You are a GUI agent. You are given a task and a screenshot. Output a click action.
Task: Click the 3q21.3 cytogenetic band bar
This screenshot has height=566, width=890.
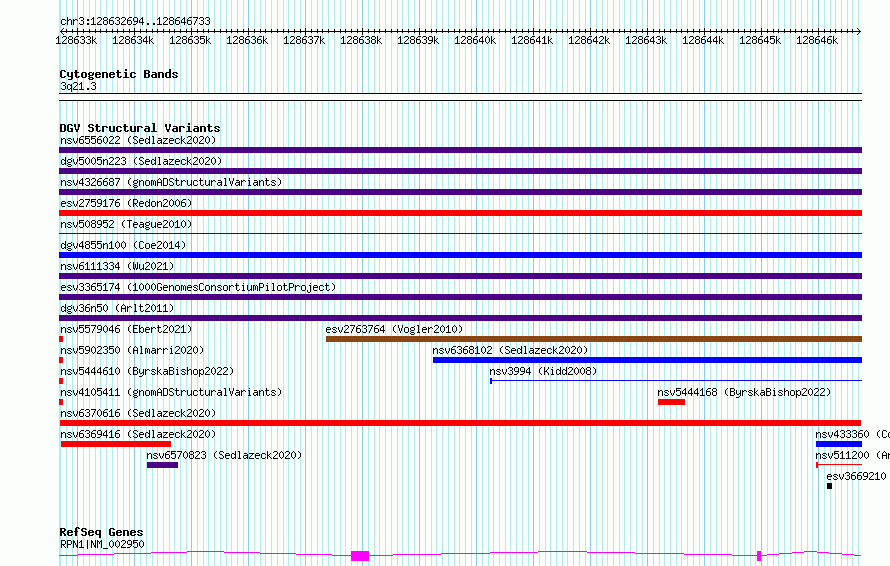coord(460,97)
